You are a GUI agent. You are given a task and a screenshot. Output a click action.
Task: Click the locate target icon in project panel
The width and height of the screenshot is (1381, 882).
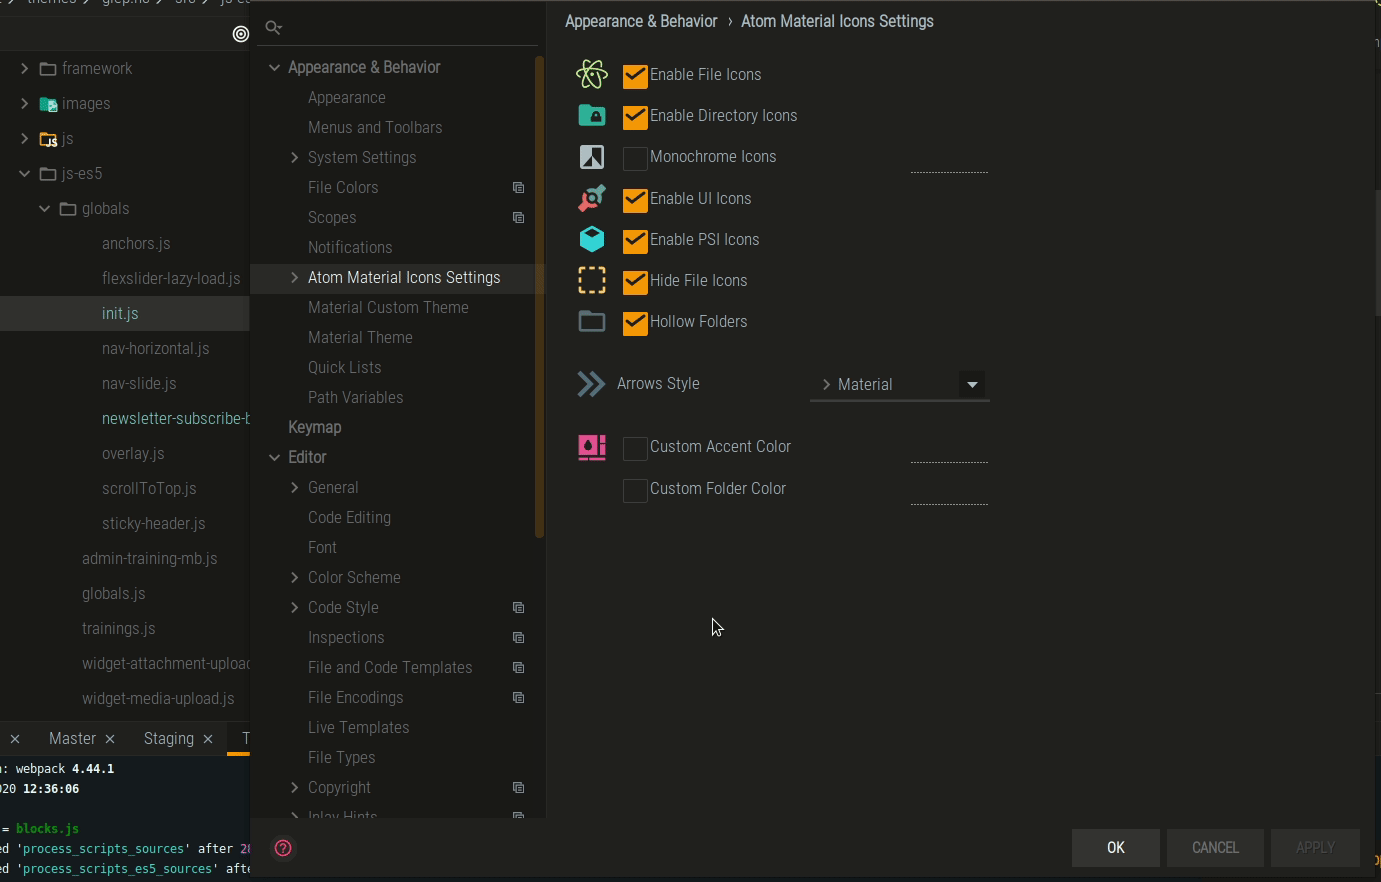point(240,34)
